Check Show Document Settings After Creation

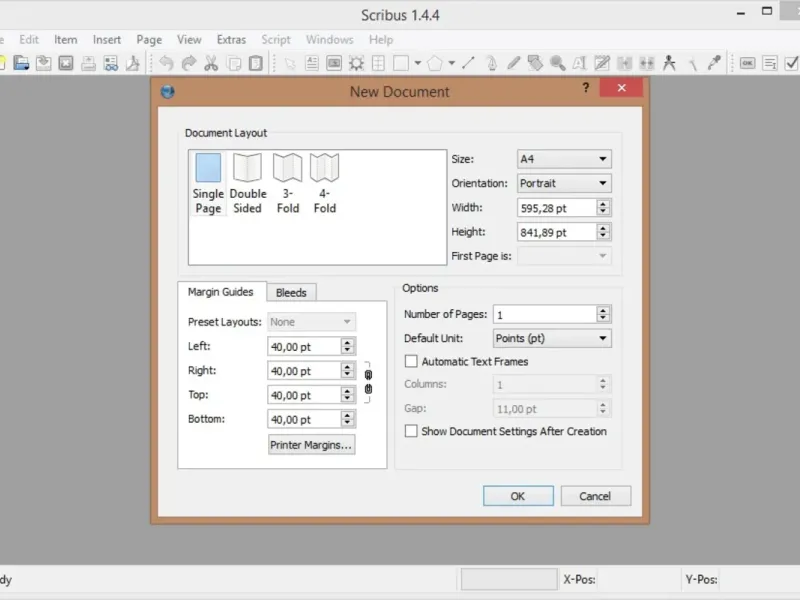411,431
